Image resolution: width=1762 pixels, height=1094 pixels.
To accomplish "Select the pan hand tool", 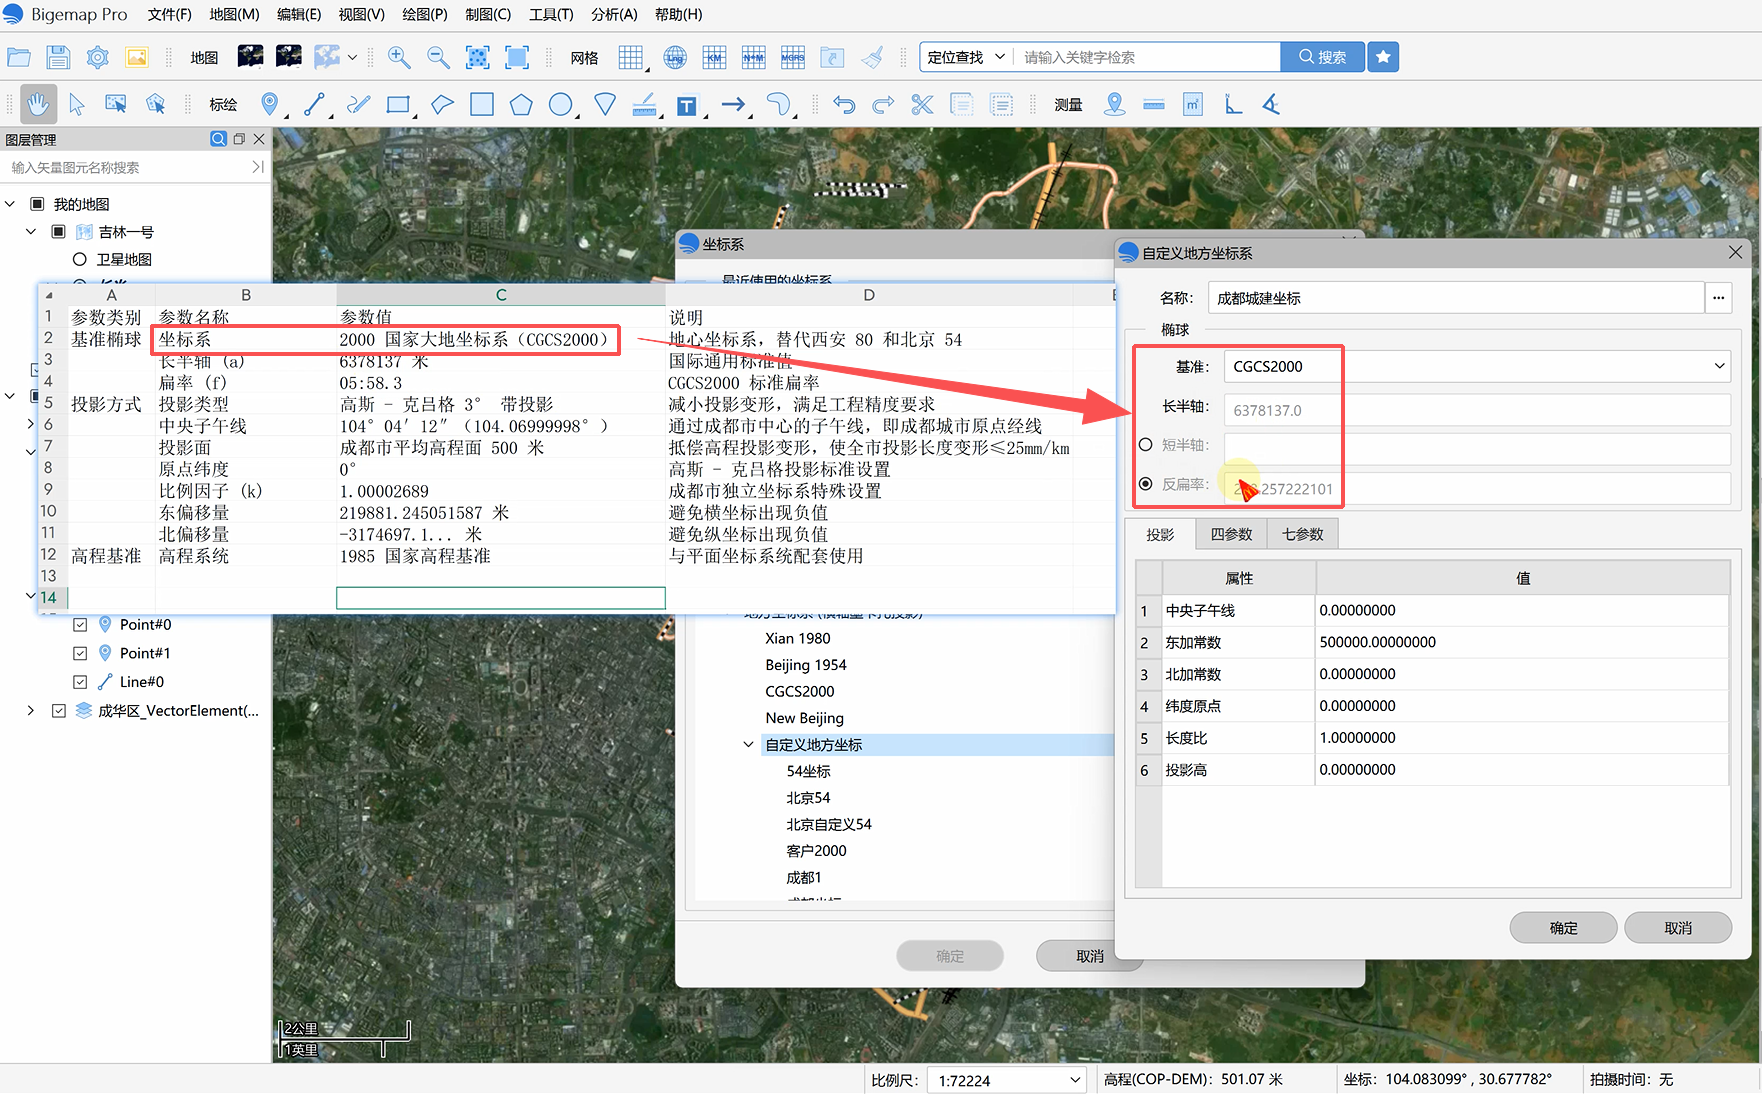I will click(38, 104).
